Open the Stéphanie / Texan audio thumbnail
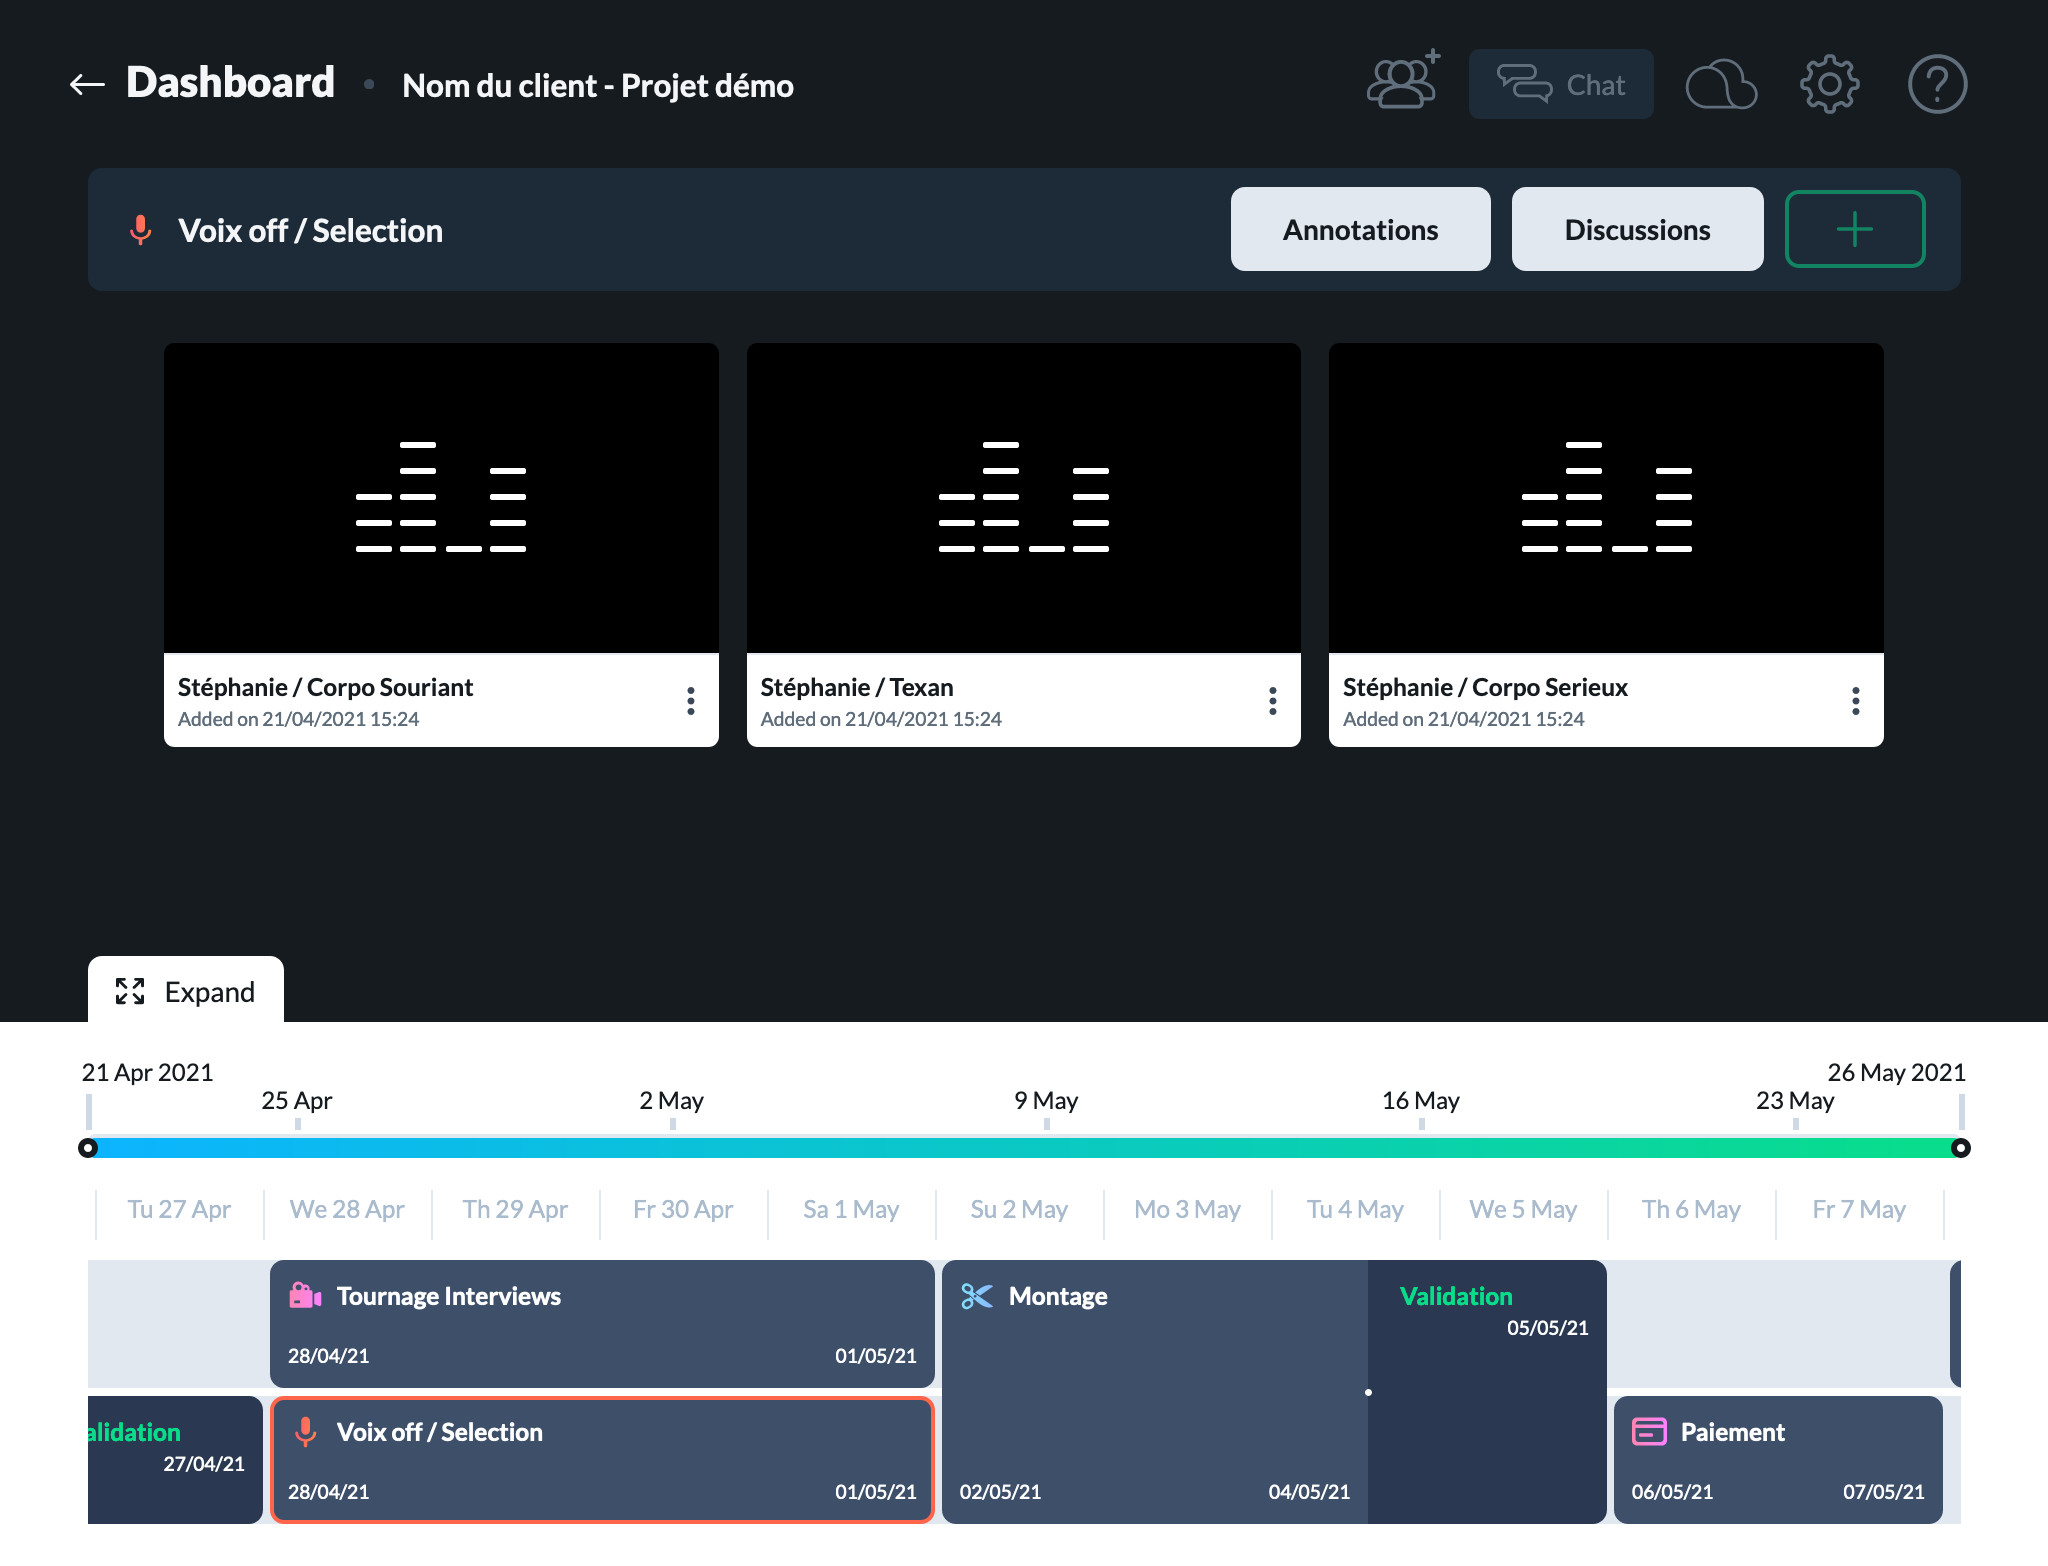This screenshot has width=2048, height=1566. pos(1023,498)
